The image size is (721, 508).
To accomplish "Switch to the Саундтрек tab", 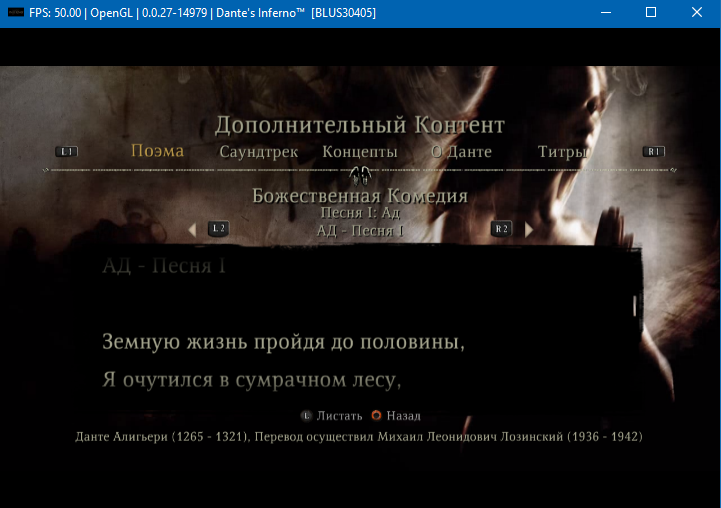I will tap(258, 152).
